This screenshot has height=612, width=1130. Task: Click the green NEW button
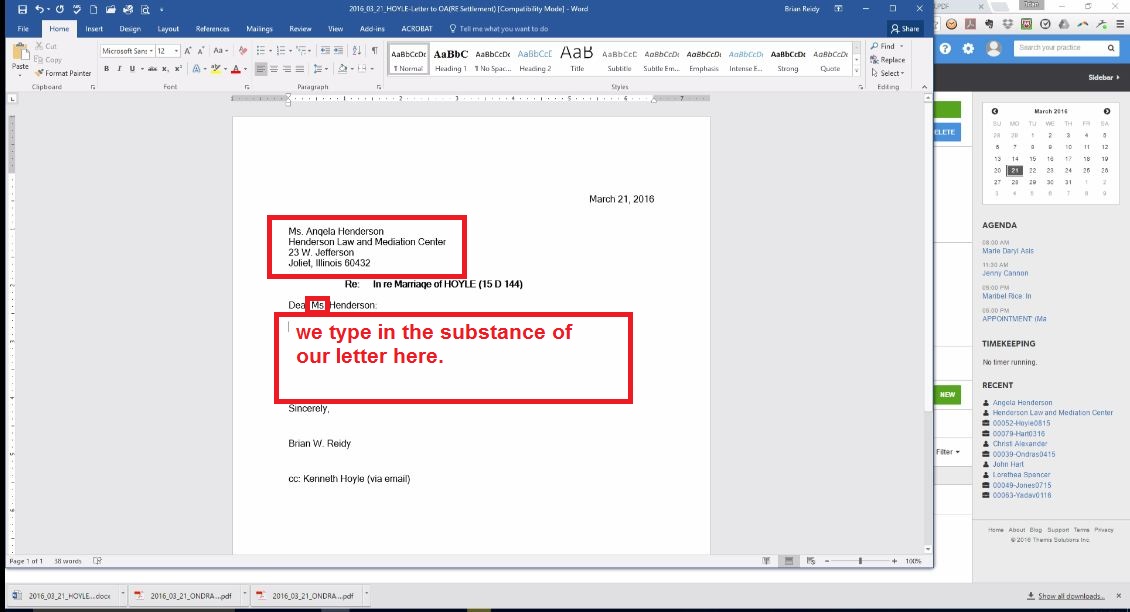click(946, 394)
